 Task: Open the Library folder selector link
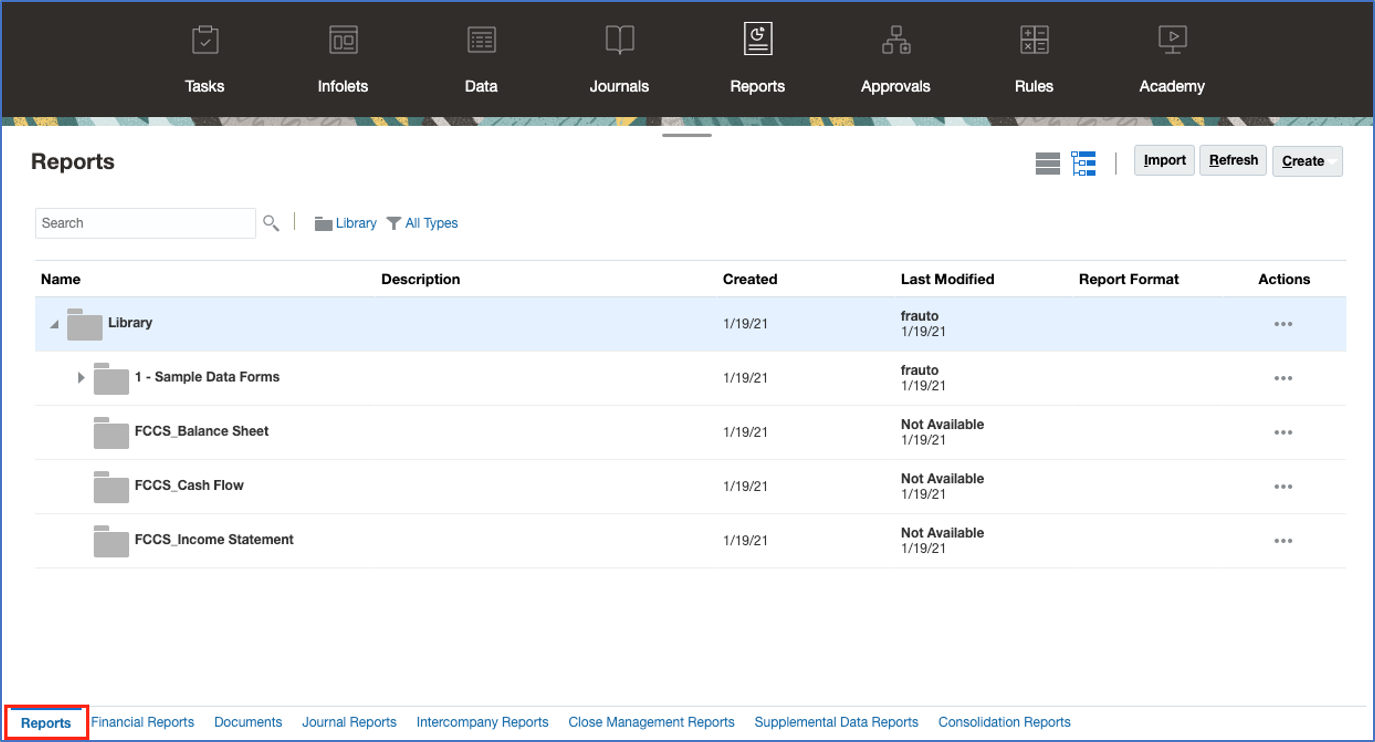coord(346,223)
